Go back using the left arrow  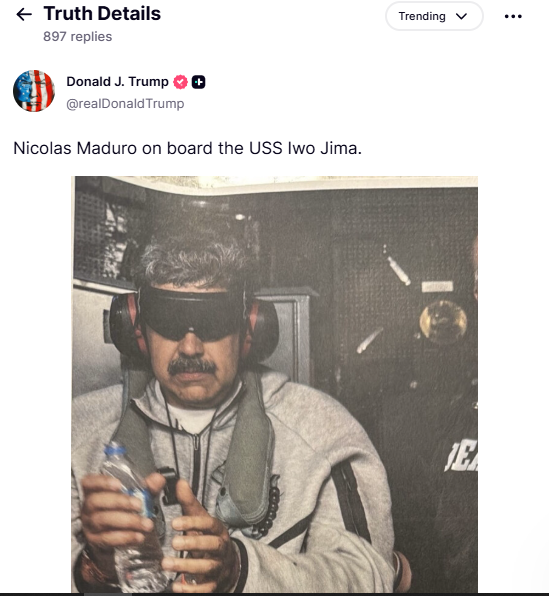24,14
